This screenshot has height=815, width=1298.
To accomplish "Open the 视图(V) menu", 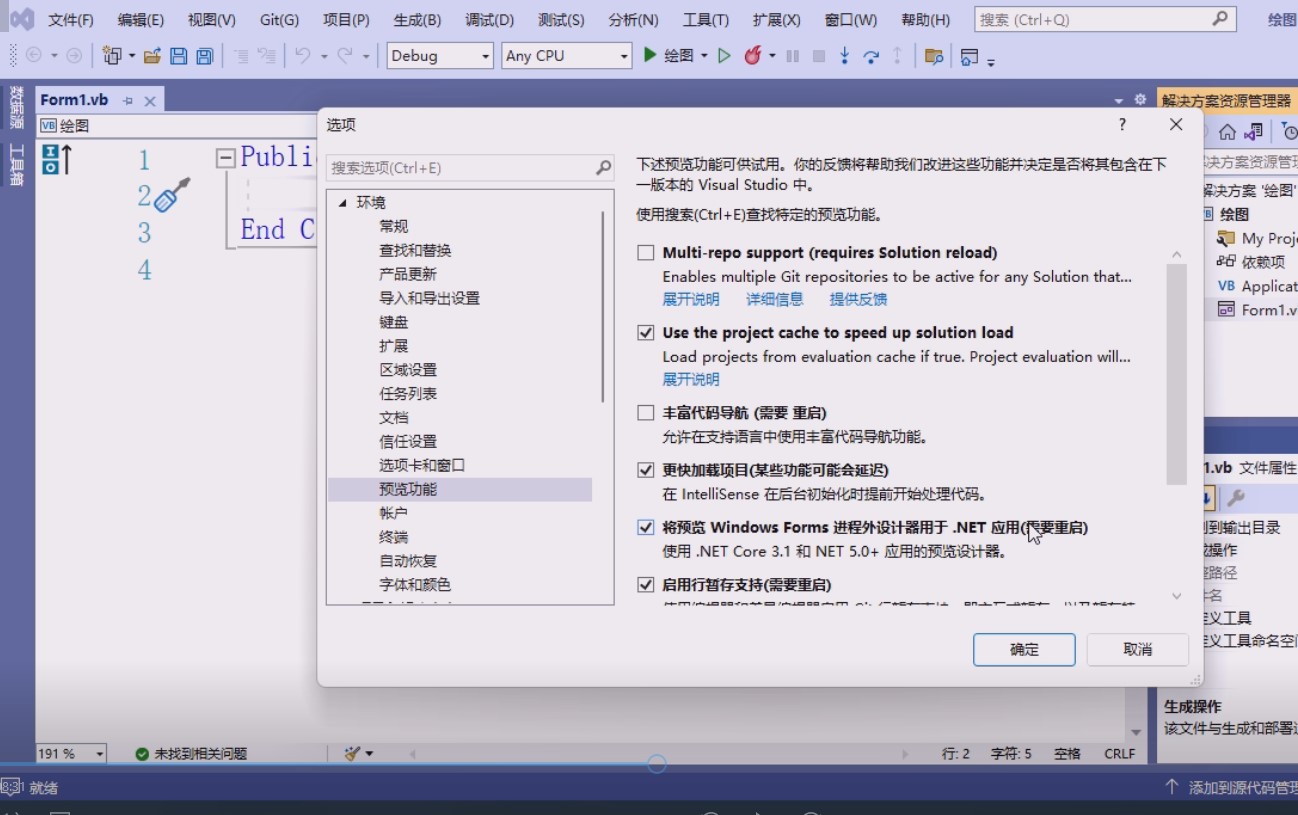I will click(x=212, y=20).
